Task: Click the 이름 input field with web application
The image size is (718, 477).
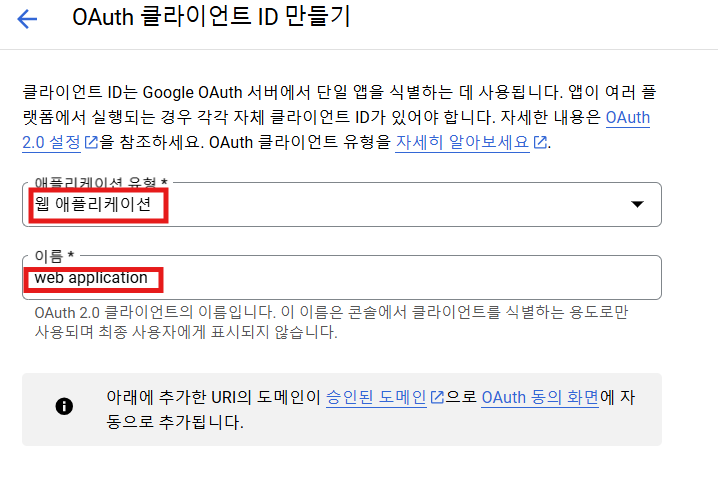Action: 342,278
